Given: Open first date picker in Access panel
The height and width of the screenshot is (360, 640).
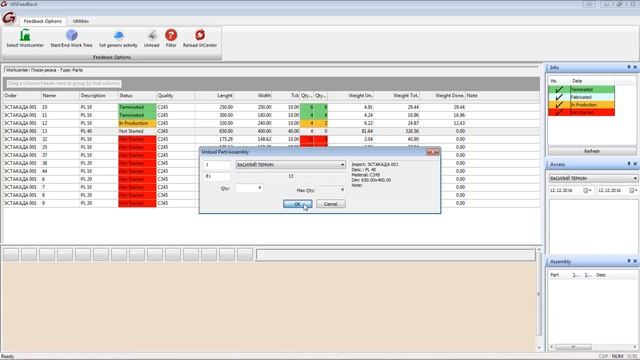Looking at the screenshot, I should click(x=587, y=191).
